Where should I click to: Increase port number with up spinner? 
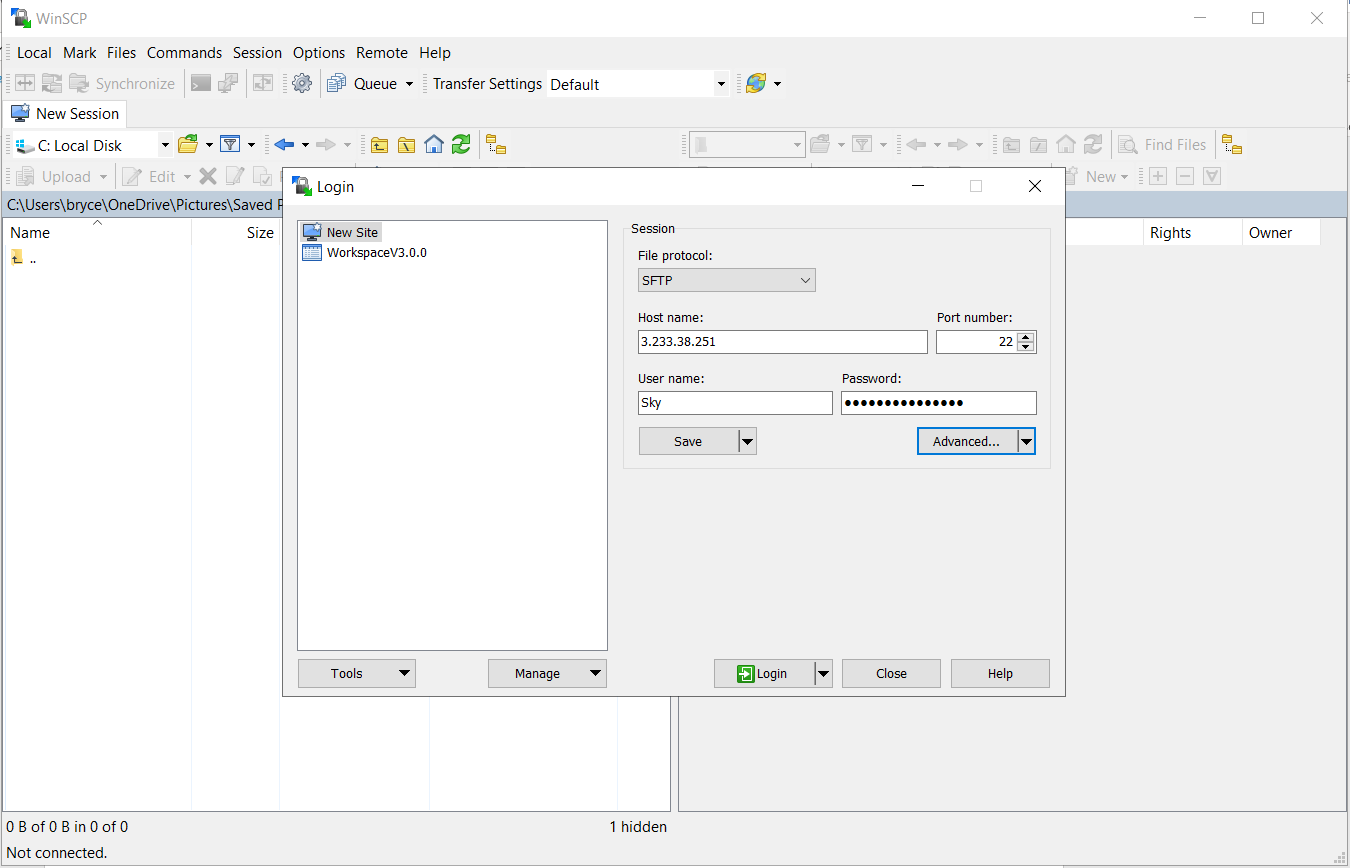[x=1025, y=337]
